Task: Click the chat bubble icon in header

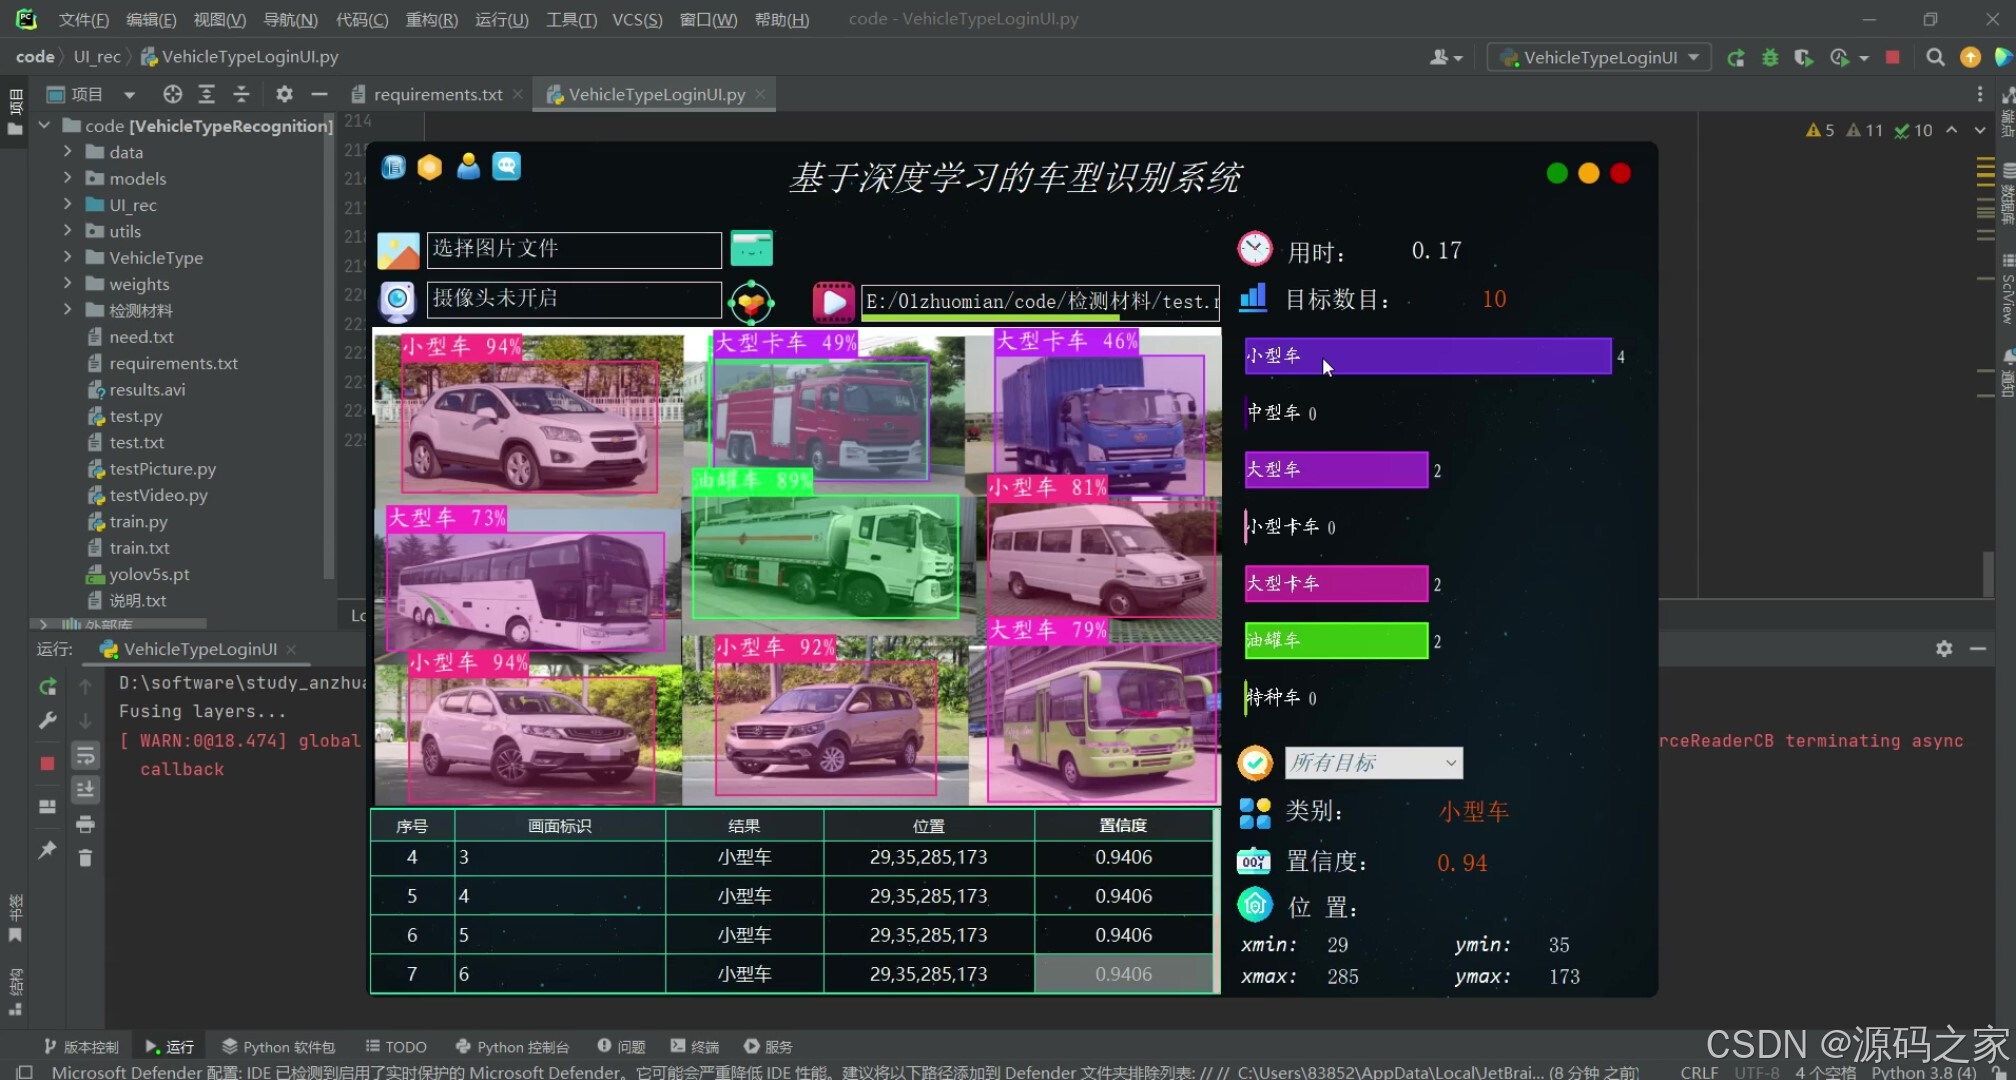Action: click(x=507, y=167)
